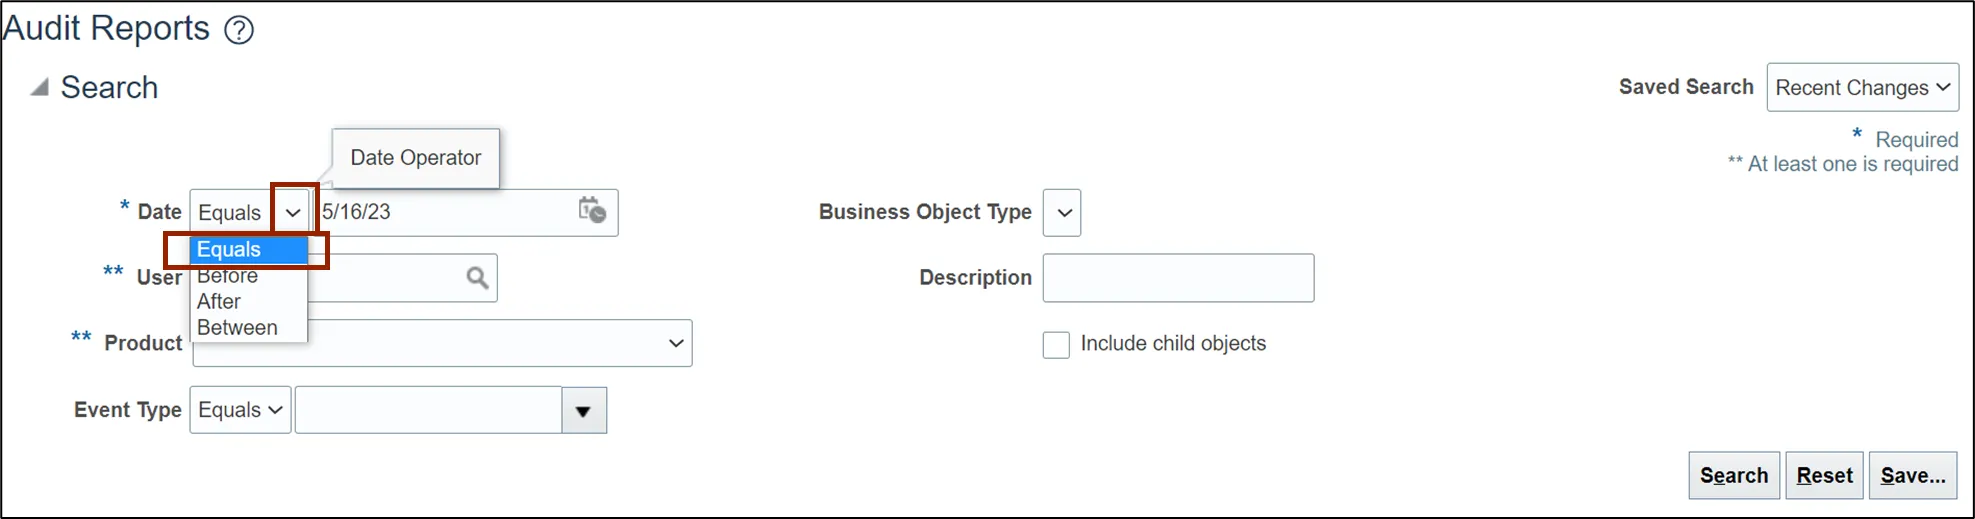
Task: Open the Event Type Equals operator dropdown
Action: pos(240,410)
